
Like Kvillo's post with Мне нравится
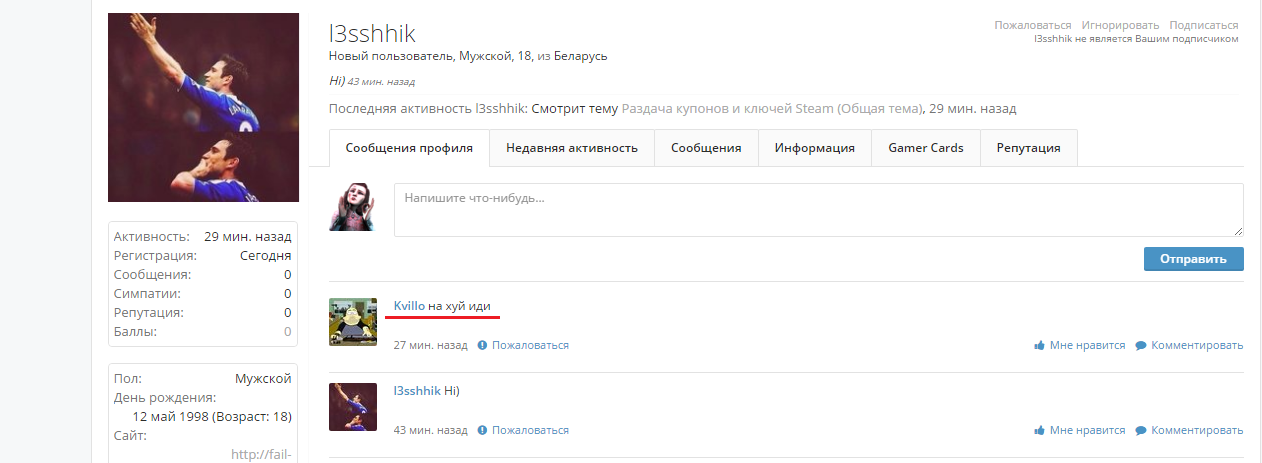tap(1087, 345)
